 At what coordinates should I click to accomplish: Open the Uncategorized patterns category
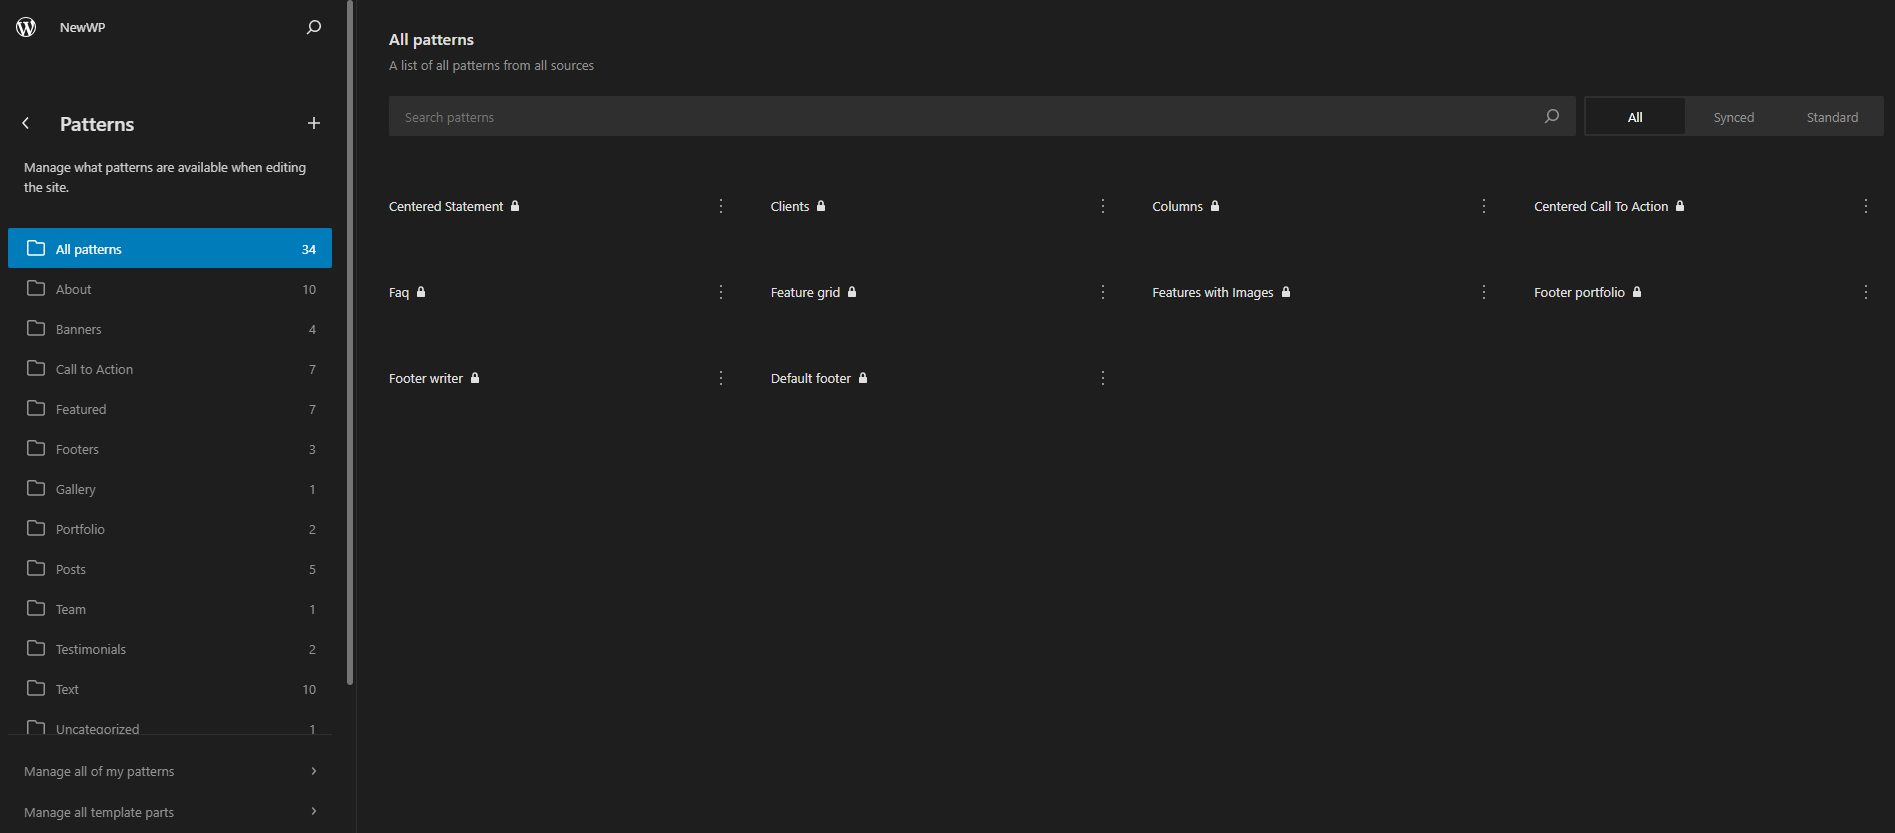(x=170, y=724)
